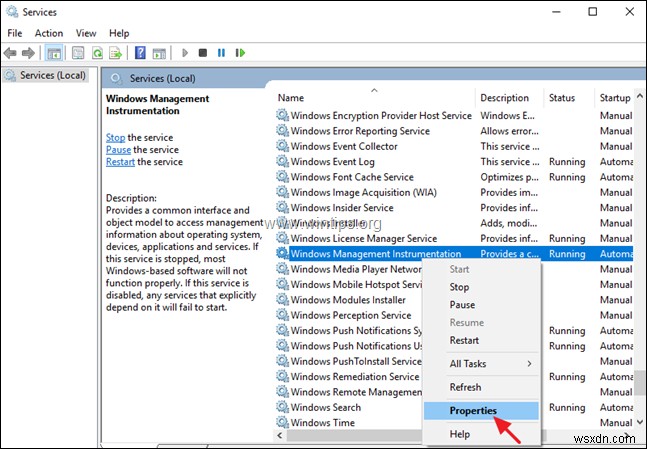Sort by the Name column header

click(374, 98)
